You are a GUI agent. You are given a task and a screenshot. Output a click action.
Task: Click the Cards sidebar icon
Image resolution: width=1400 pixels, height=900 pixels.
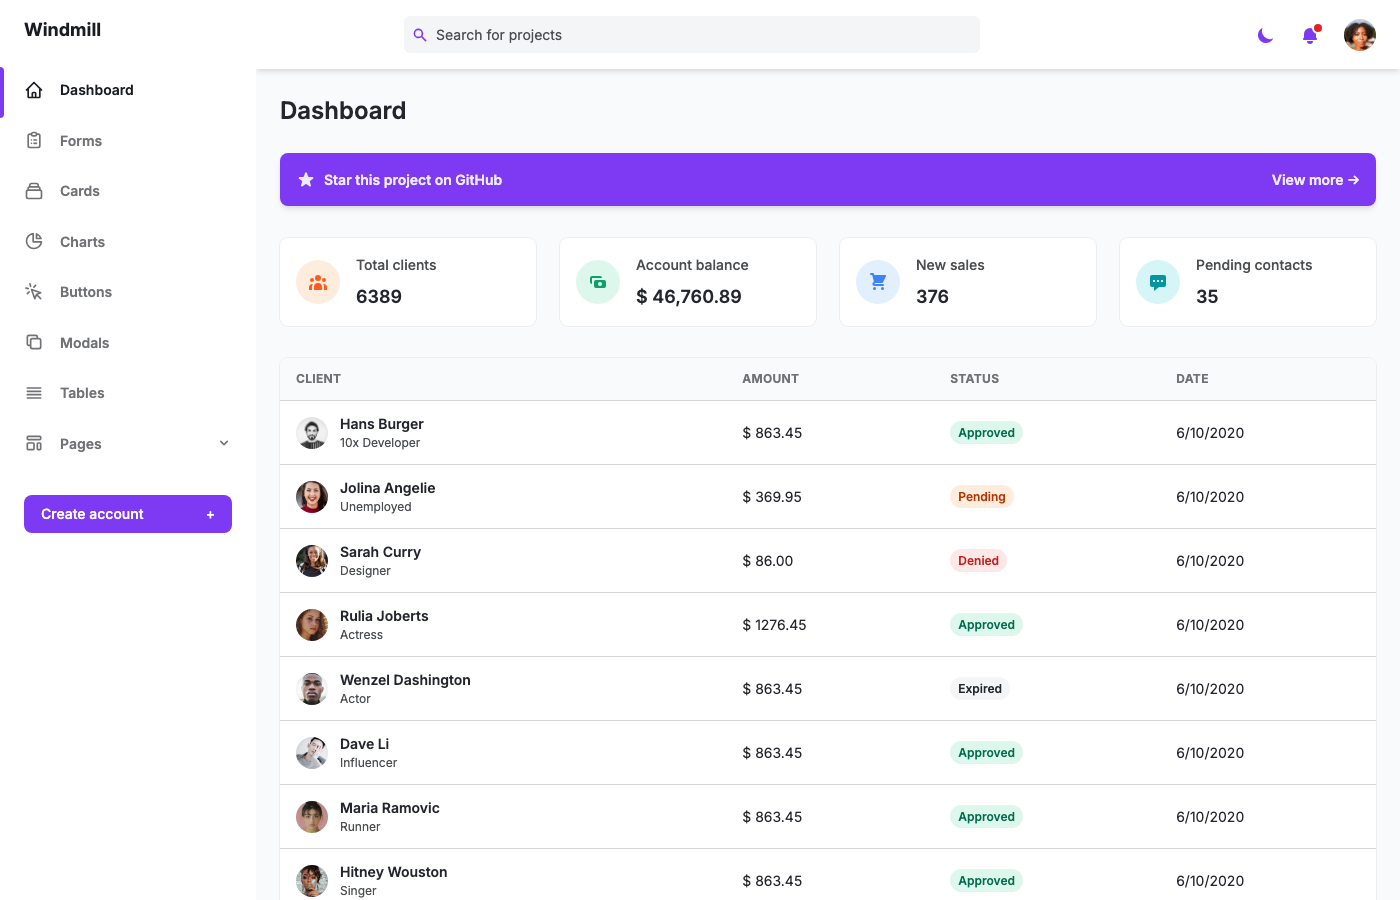pyautogui.click(x=34, y=191)
